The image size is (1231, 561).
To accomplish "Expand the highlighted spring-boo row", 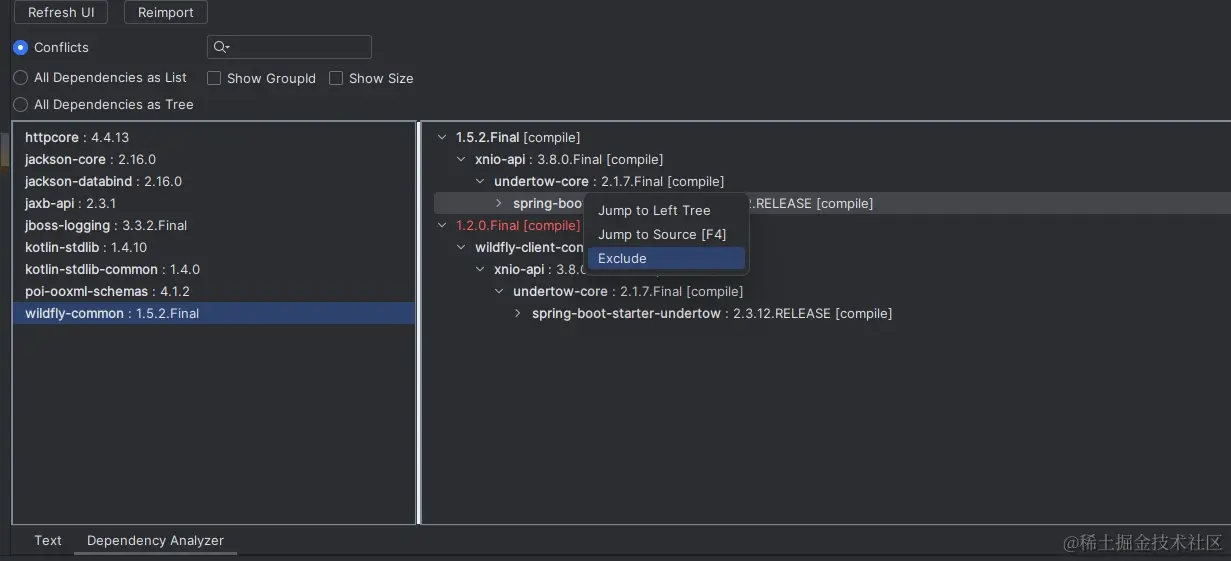I will (499, 203).
